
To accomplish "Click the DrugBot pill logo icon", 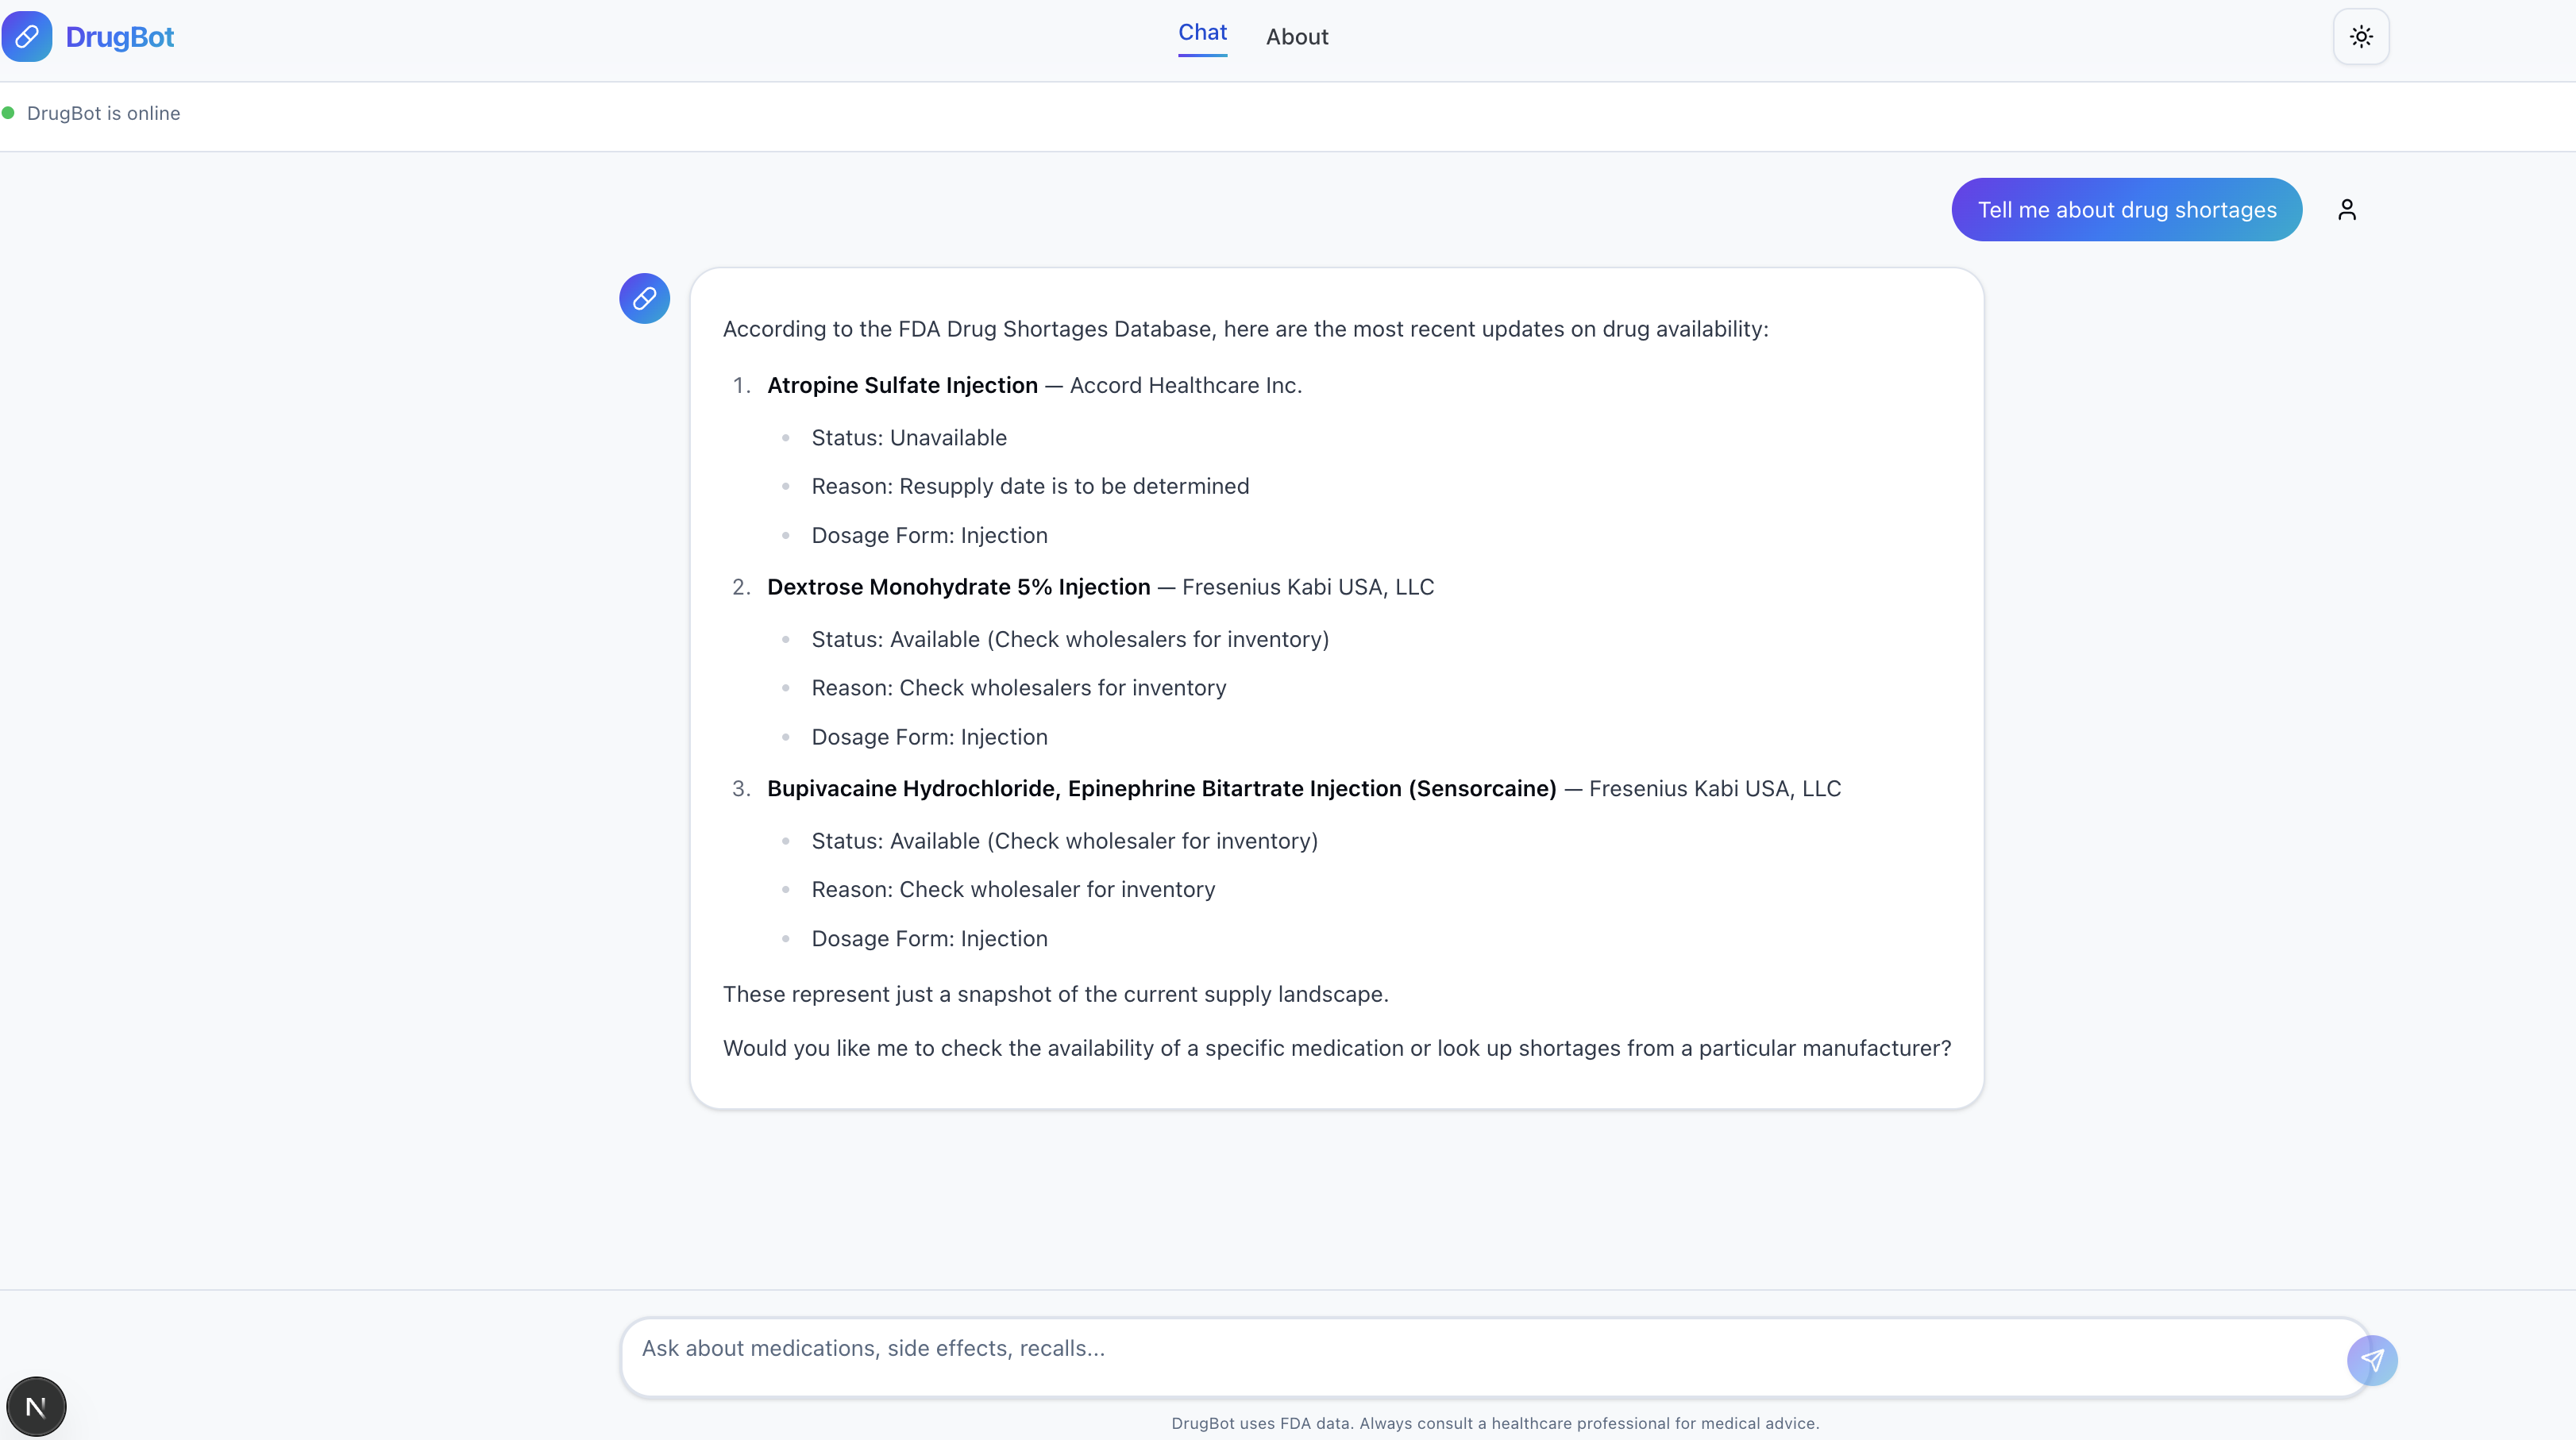I will pos(27,37).
